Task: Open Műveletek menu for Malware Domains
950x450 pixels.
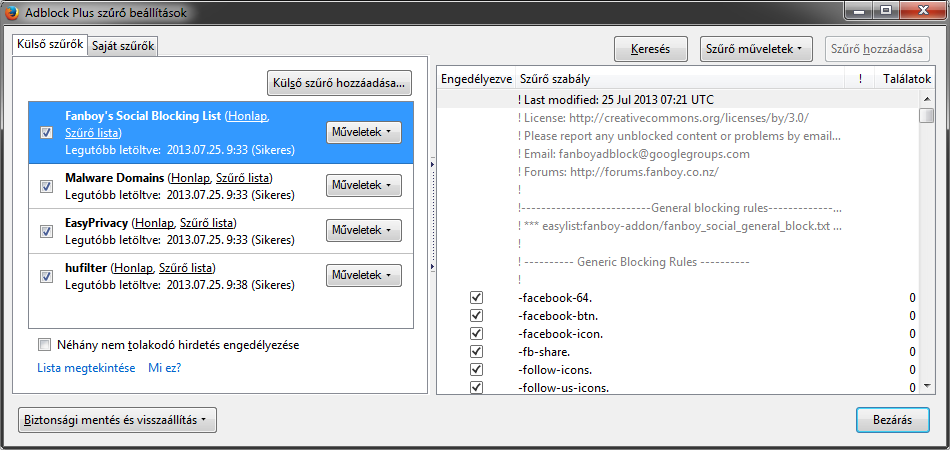Action: click(364, 185)
